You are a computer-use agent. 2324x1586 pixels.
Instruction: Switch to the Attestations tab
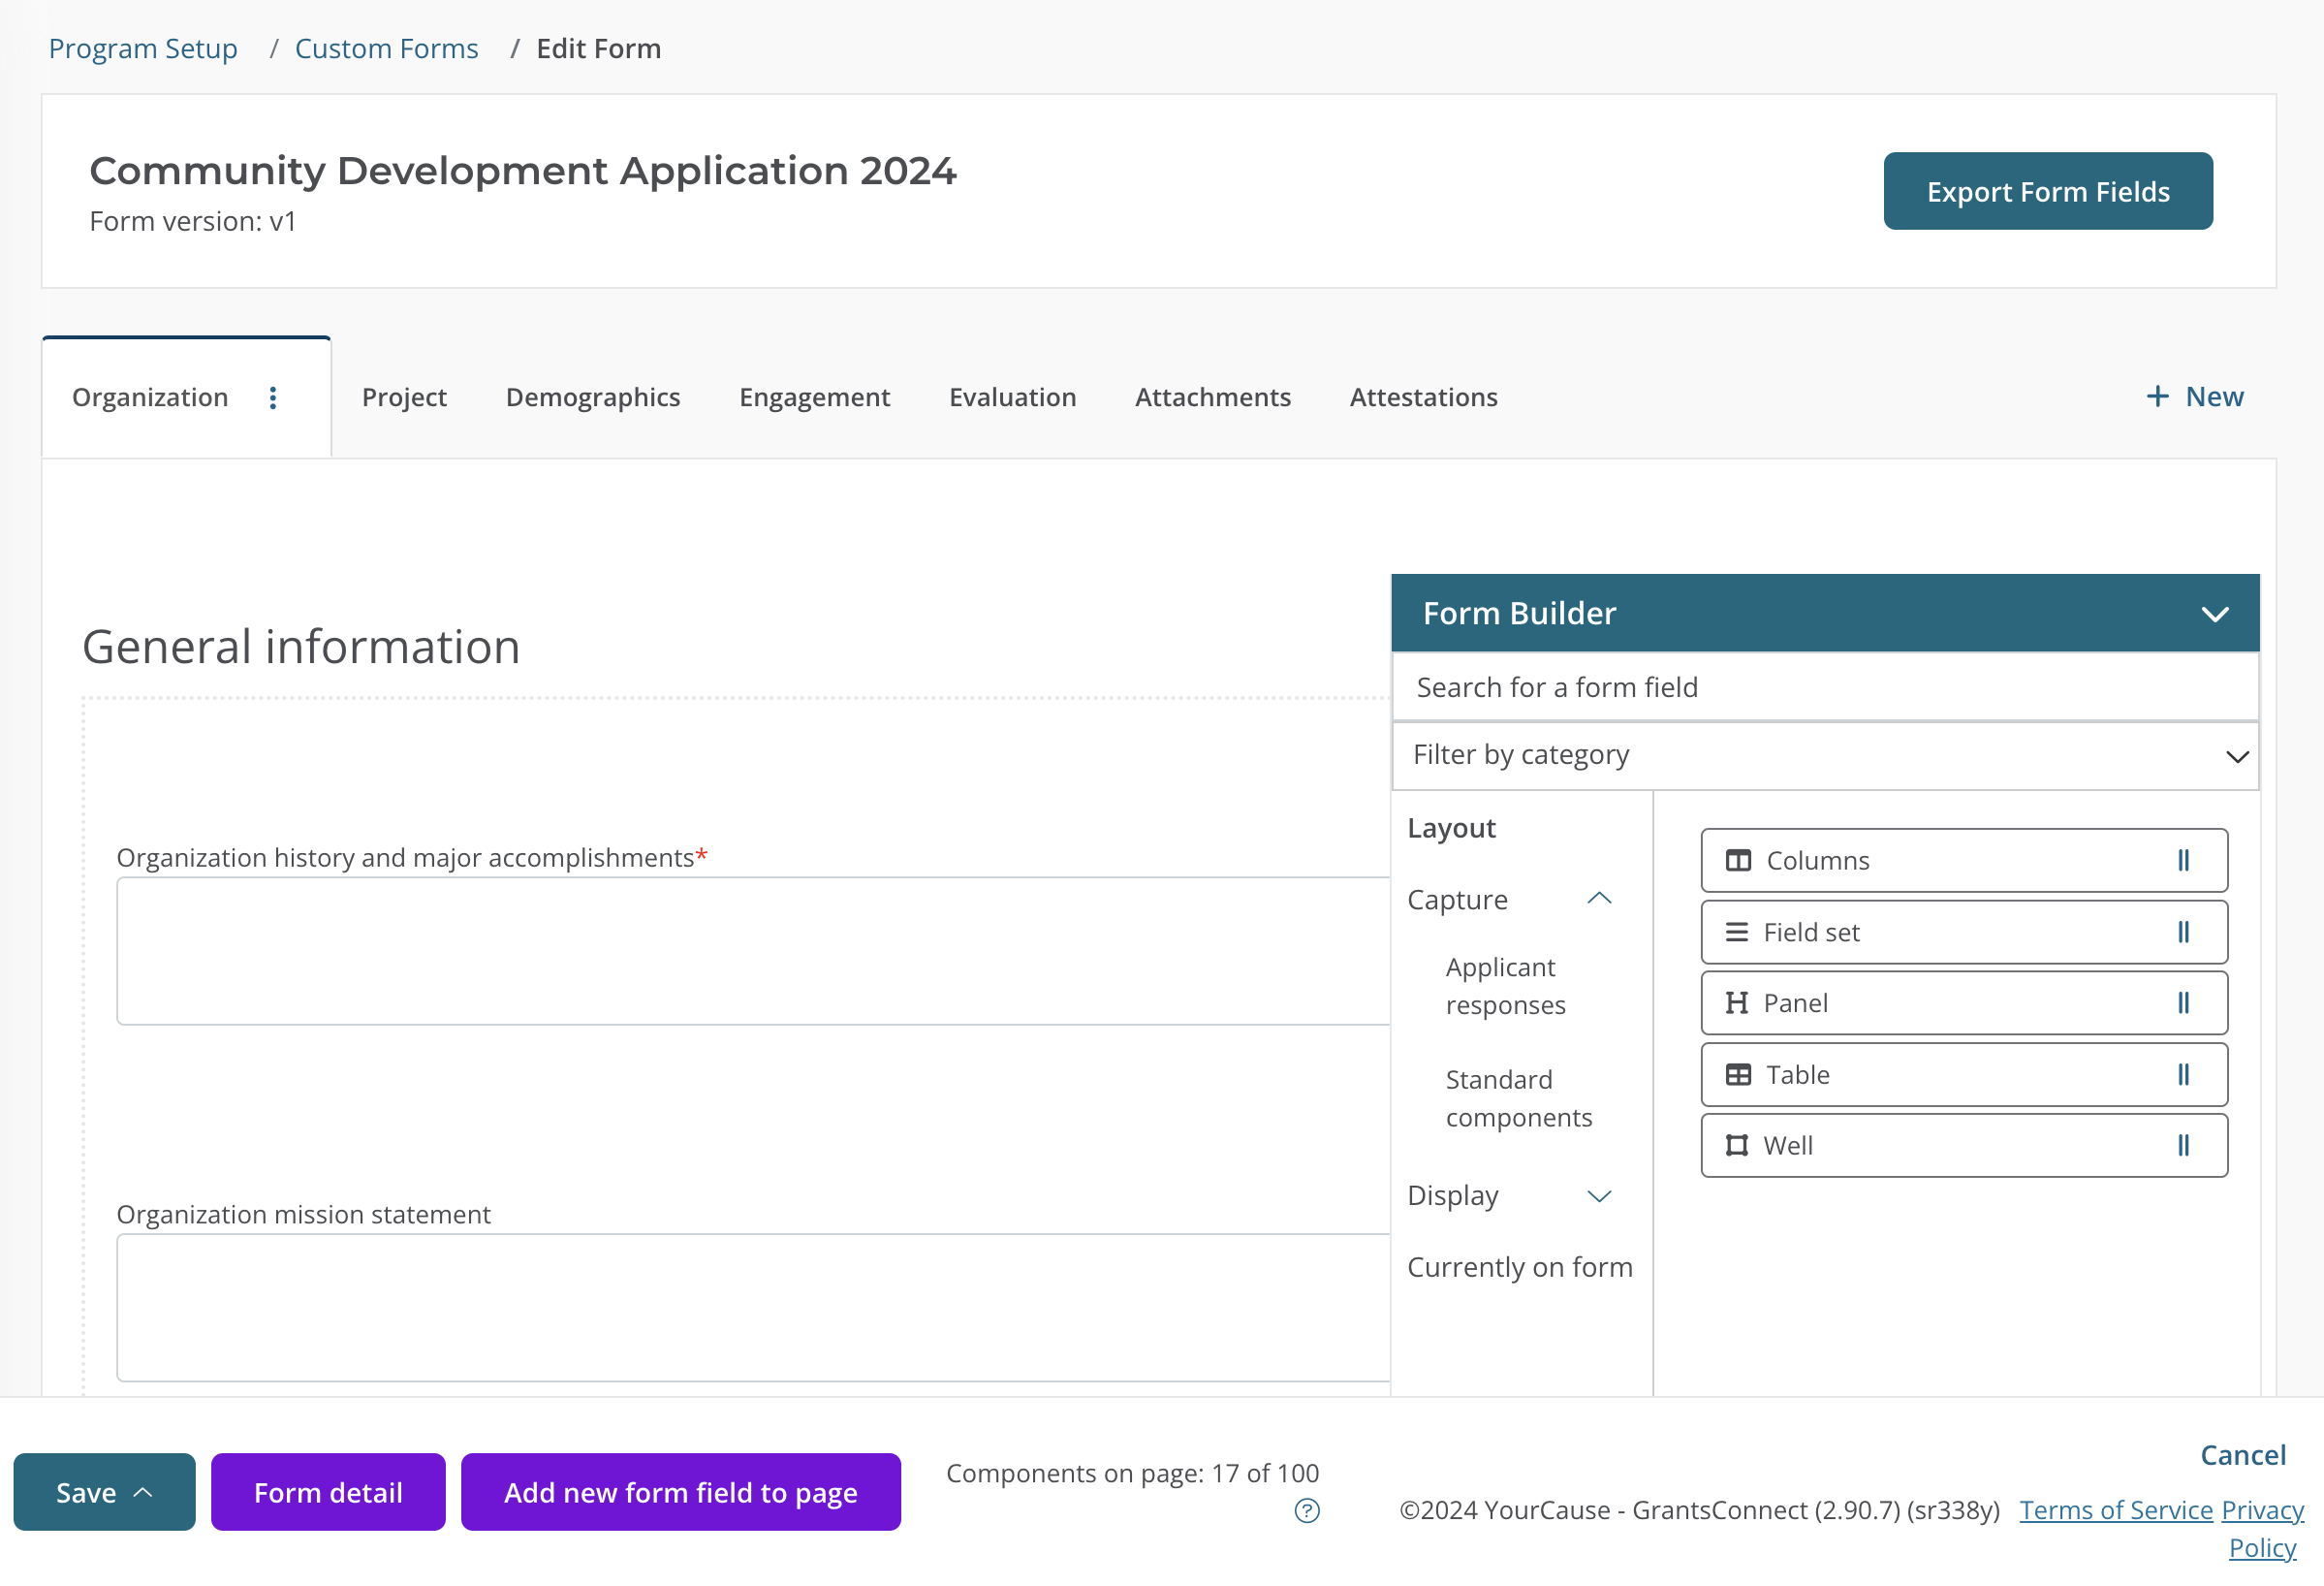click(1423, 397)
